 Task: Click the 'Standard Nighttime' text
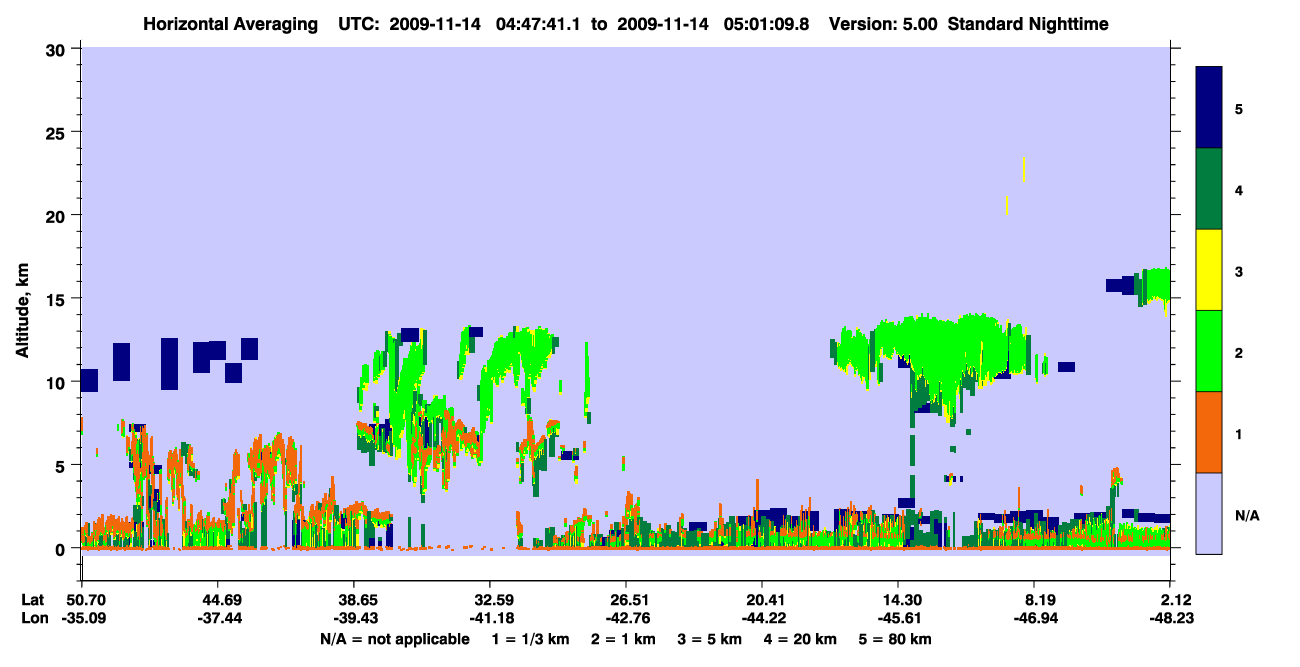[x=1028, y=23]
